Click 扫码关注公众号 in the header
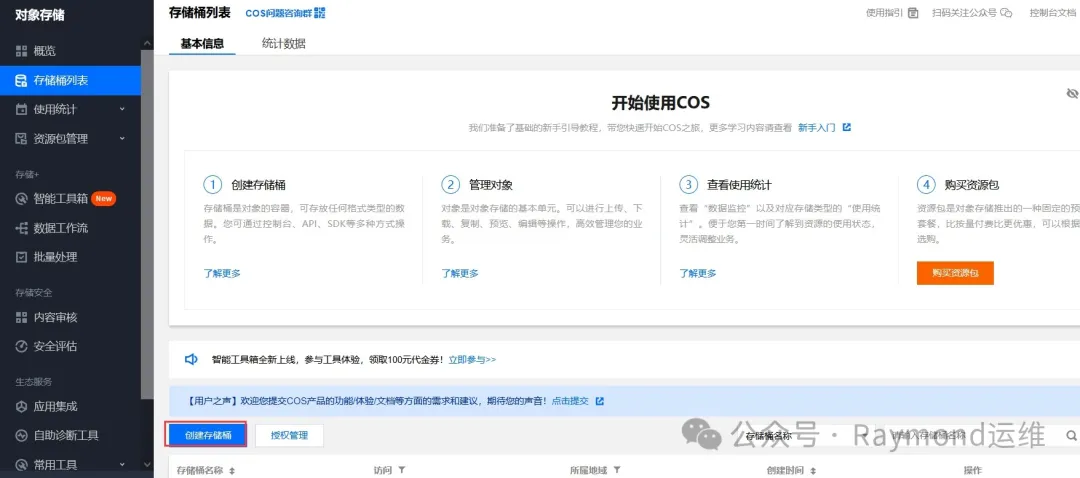This screenshot has height=478, width=1080. click(964, 12)
